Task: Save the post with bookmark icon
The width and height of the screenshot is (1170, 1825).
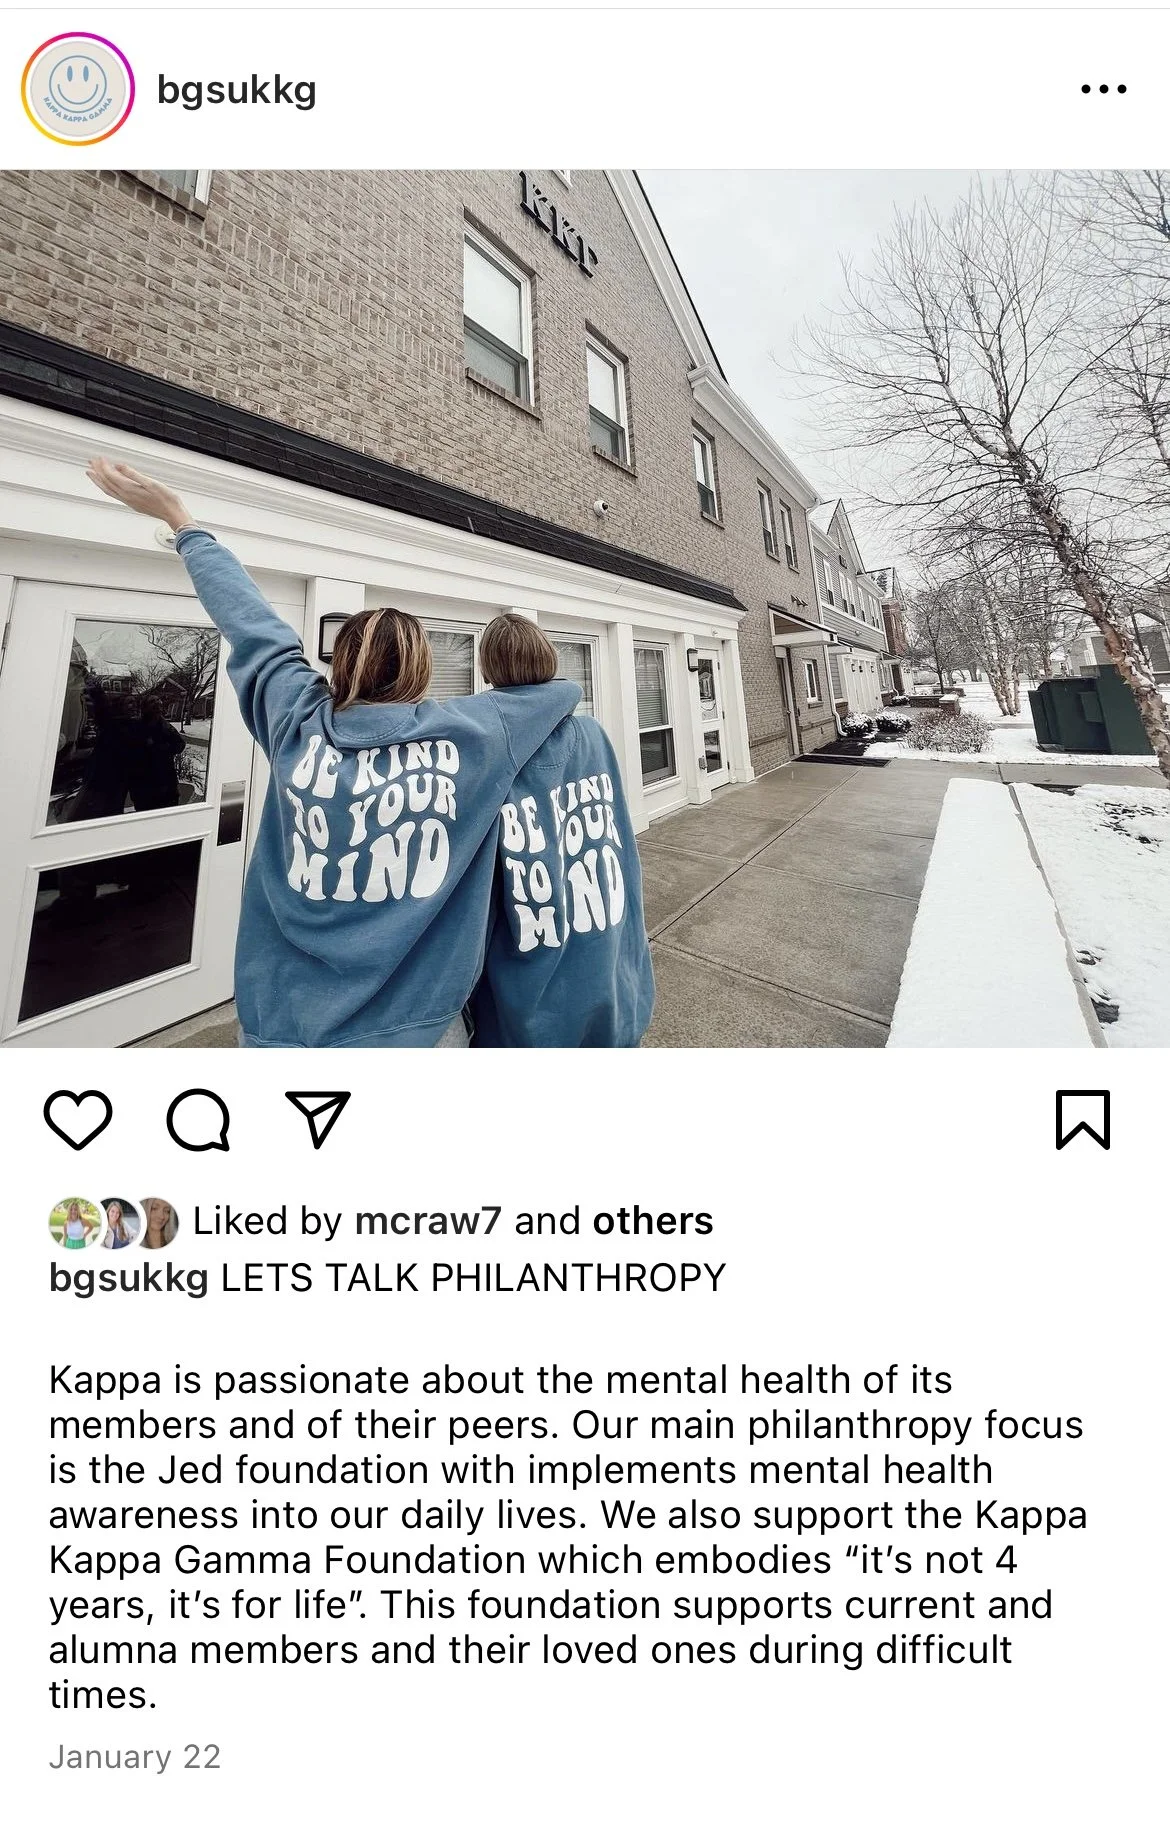Action: click(1083, 1120)
